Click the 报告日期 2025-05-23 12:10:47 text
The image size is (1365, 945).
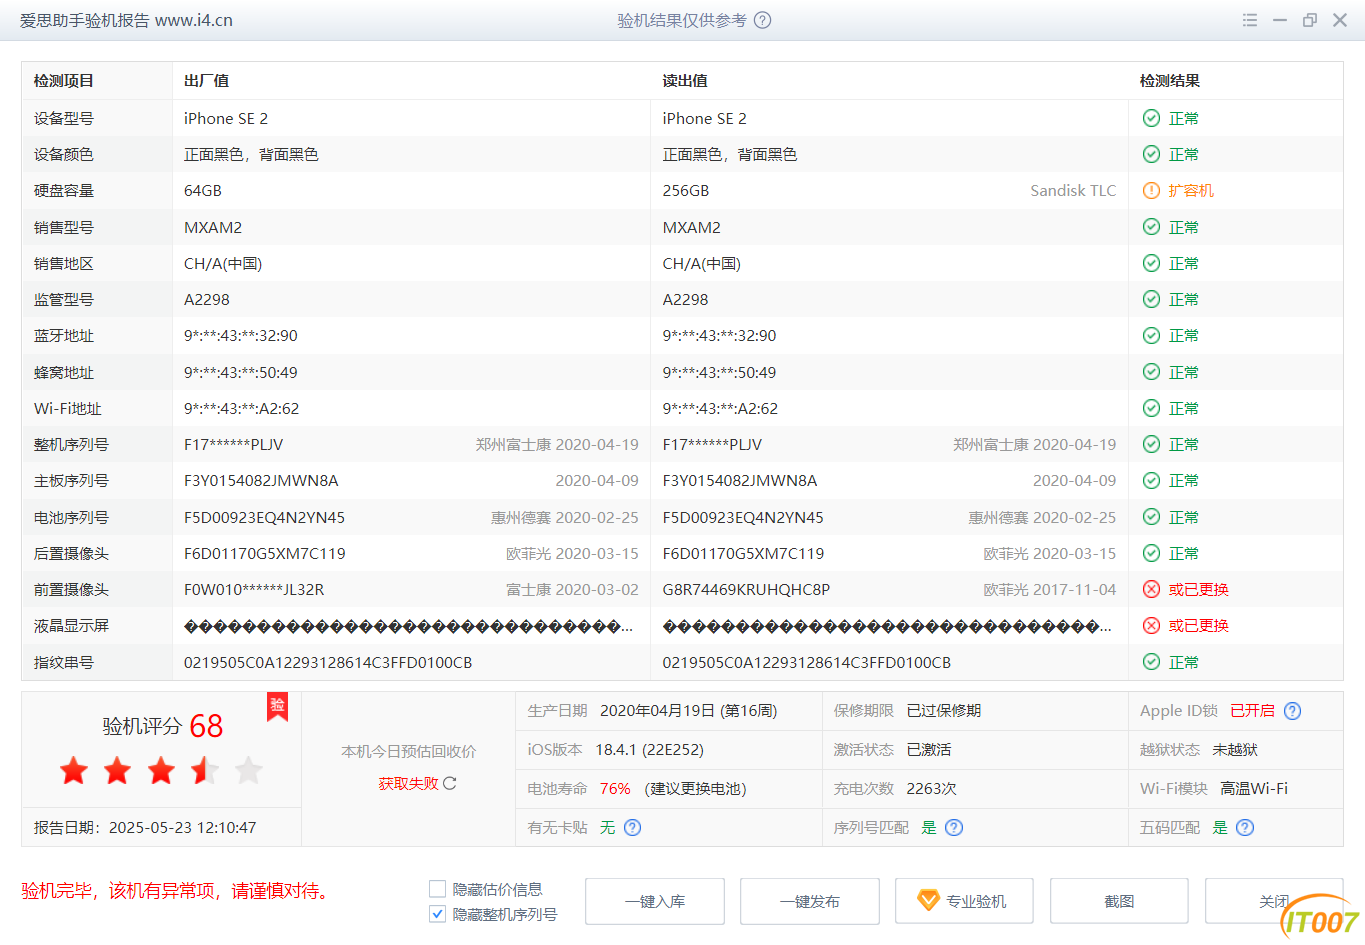pyautogui.click(x=145, y=827)
